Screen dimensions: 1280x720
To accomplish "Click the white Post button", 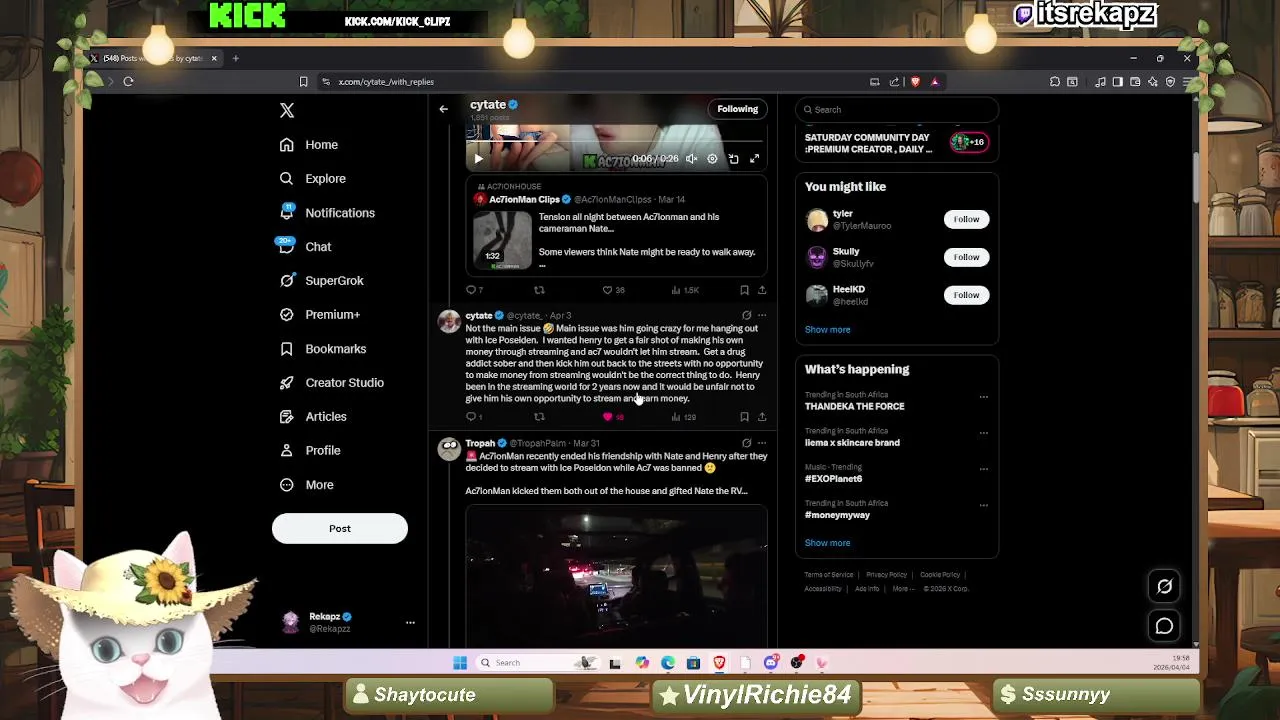I will [x=340, y=528].
